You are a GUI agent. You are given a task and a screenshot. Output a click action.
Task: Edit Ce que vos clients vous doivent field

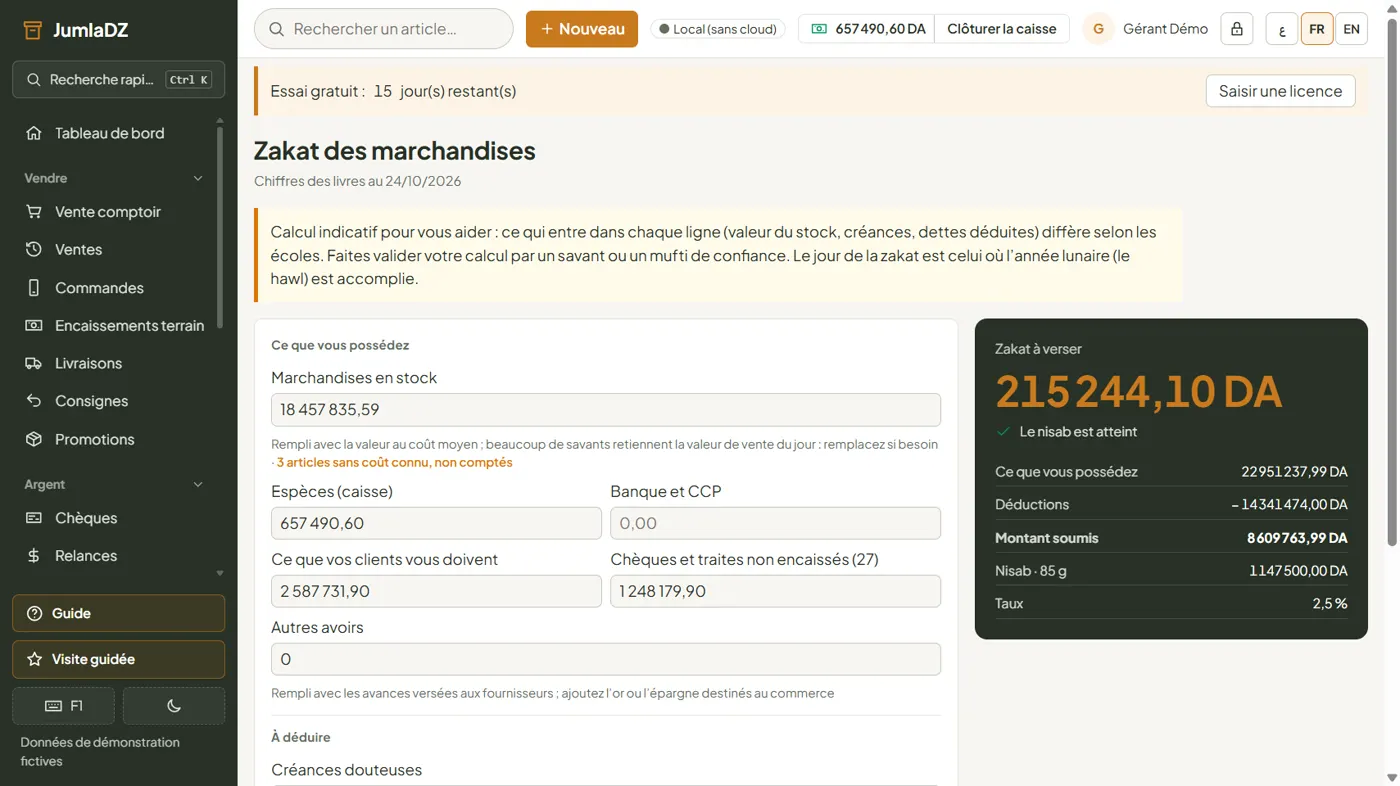[436, 591]
